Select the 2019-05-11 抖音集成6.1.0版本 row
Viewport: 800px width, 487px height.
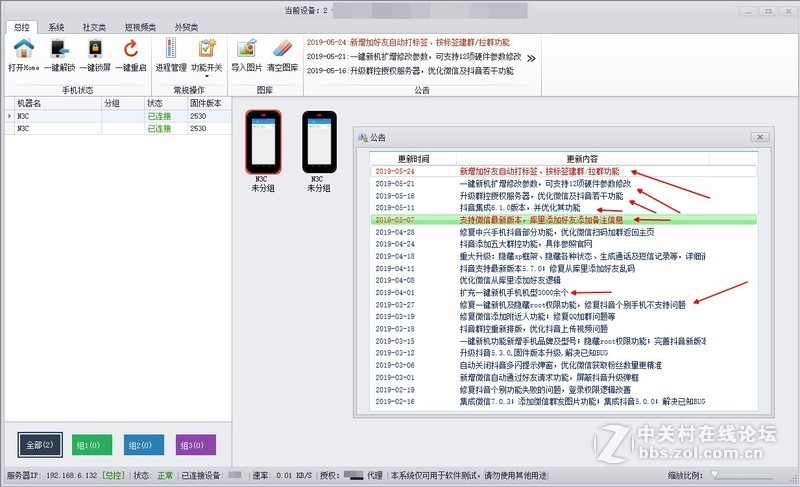pyautogui.click(x=563, y=208)
